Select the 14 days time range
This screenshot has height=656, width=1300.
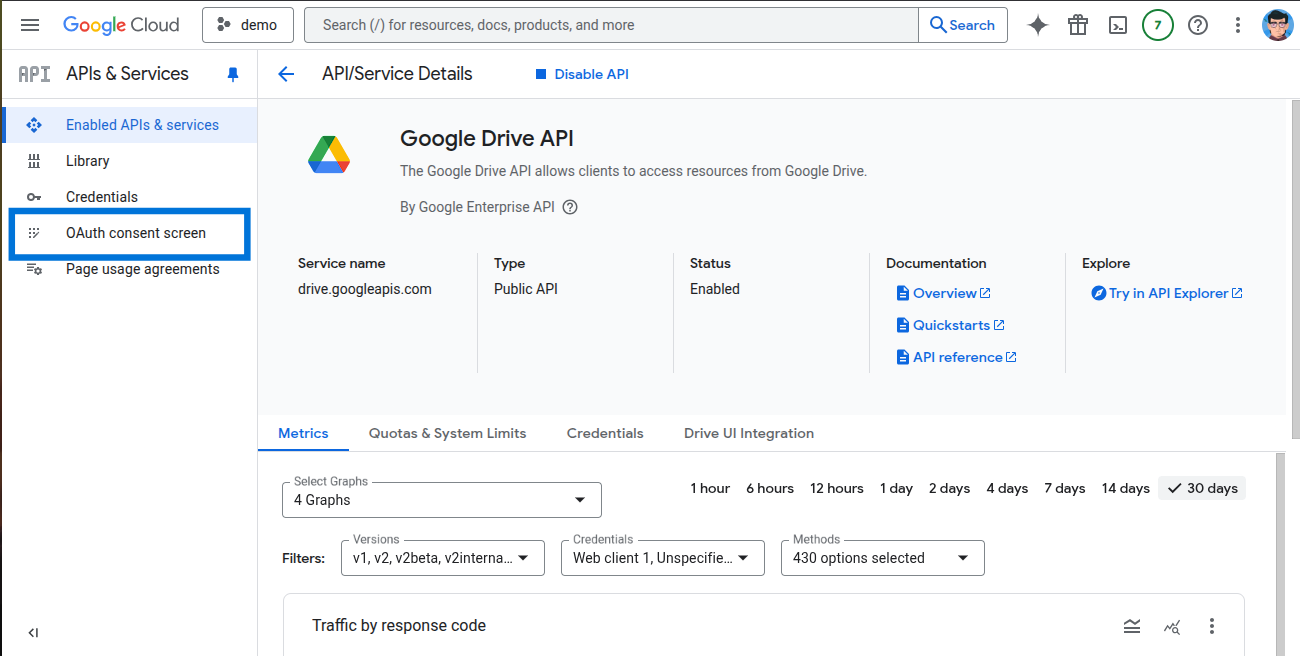(1126, 488)
